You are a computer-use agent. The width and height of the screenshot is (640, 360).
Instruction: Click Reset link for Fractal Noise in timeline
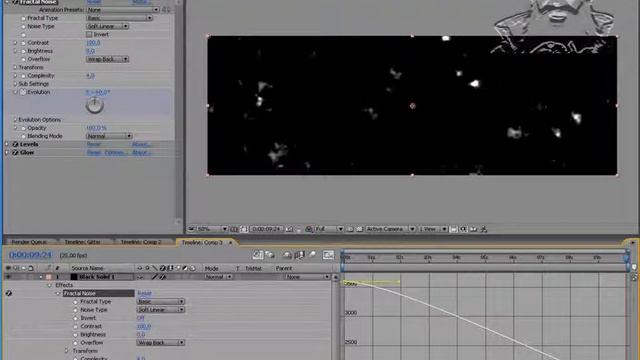[144, 293]
